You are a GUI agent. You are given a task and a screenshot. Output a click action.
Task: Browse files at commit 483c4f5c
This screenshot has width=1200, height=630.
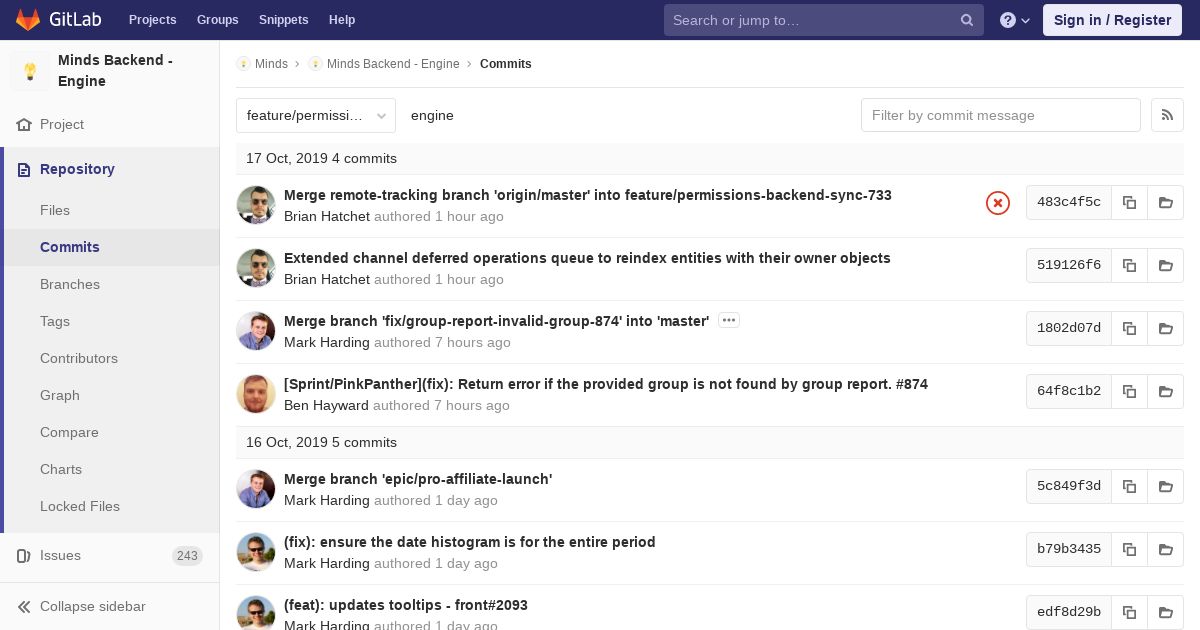[x=1165, y=202]
